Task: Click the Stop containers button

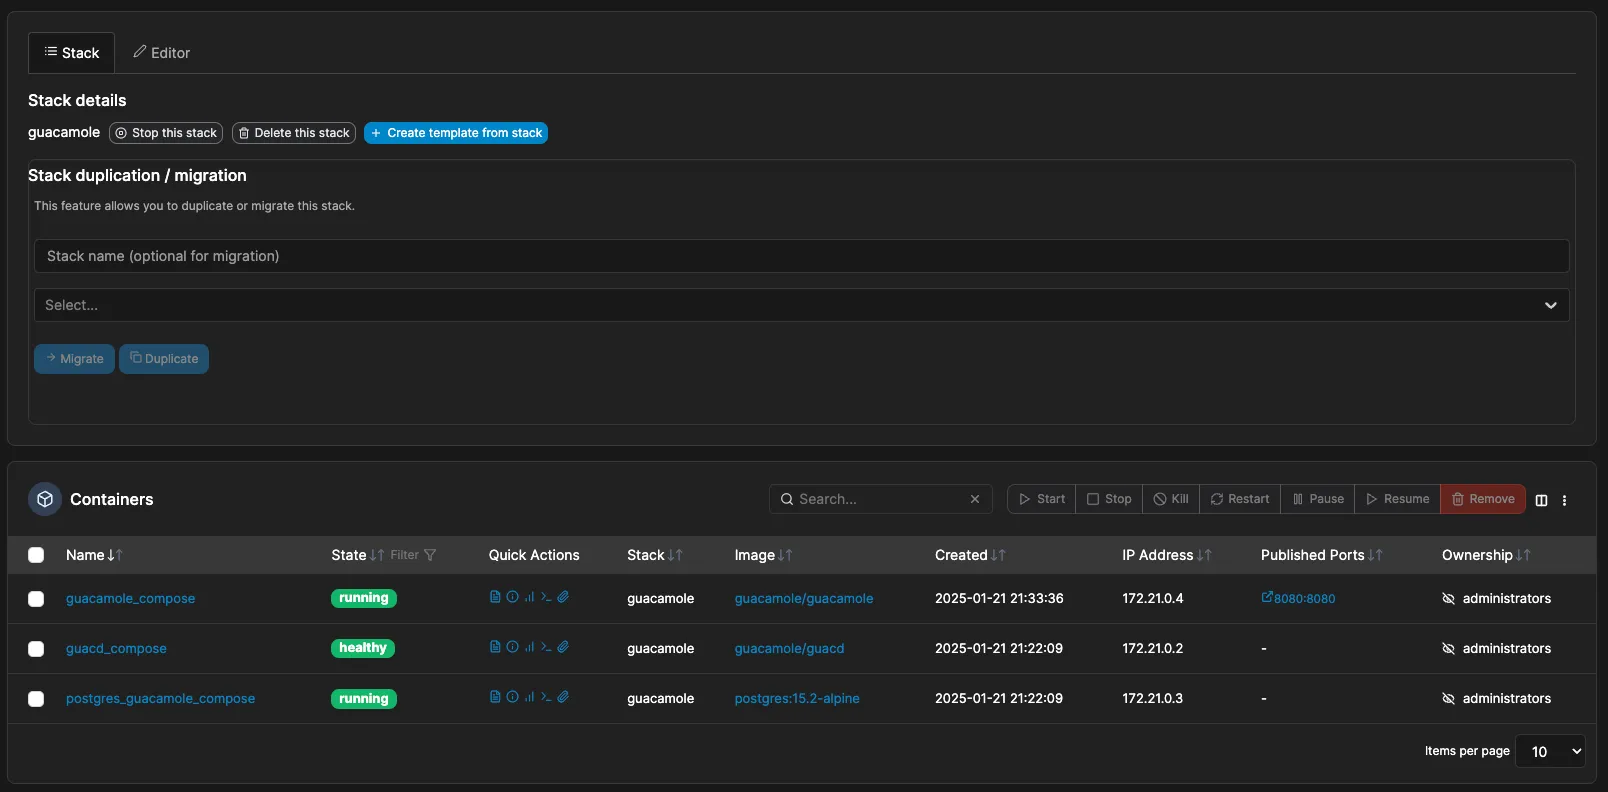Action: pyautogui.click(x=1109, y=499)
